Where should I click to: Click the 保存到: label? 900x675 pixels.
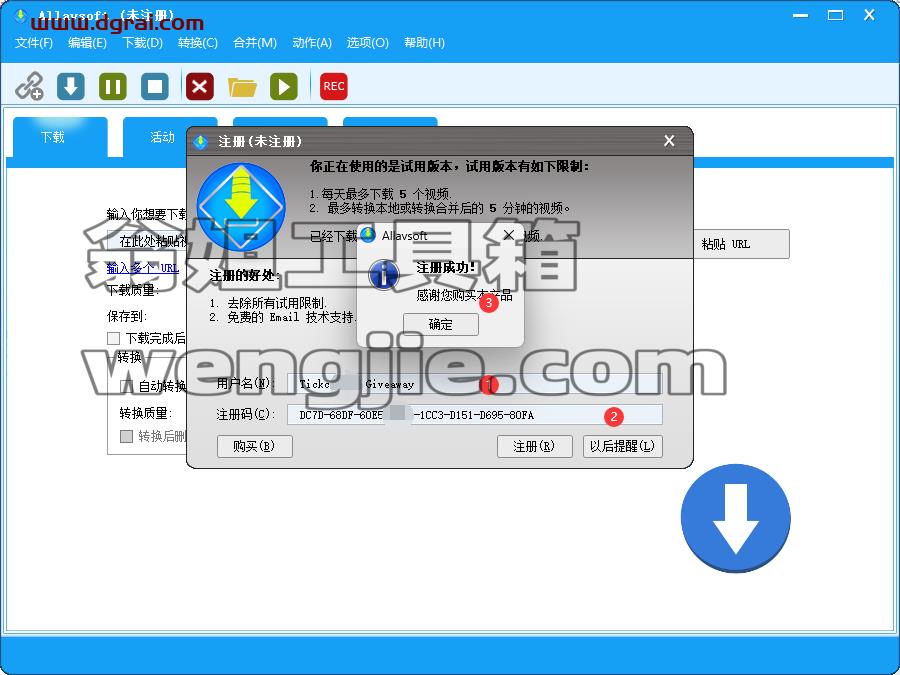click(127, 316)
